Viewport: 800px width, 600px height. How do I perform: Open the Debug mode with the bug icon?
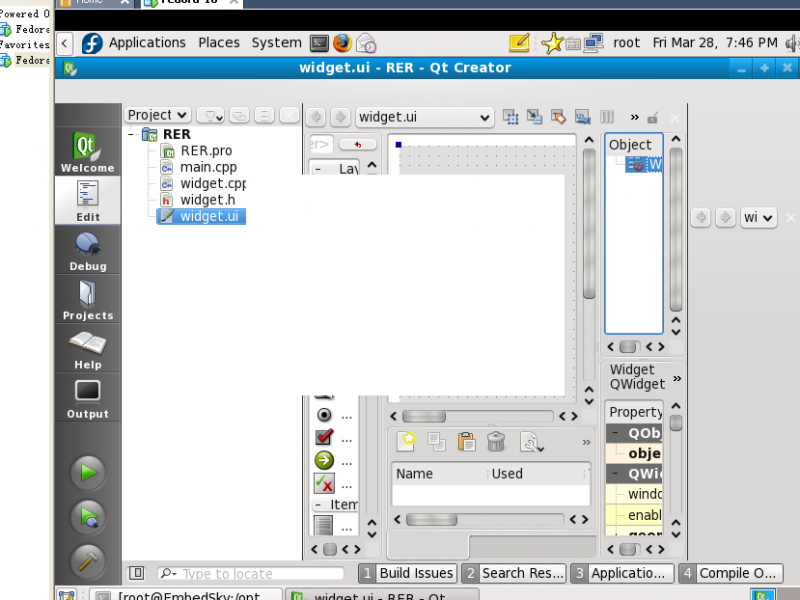[88, 250]
